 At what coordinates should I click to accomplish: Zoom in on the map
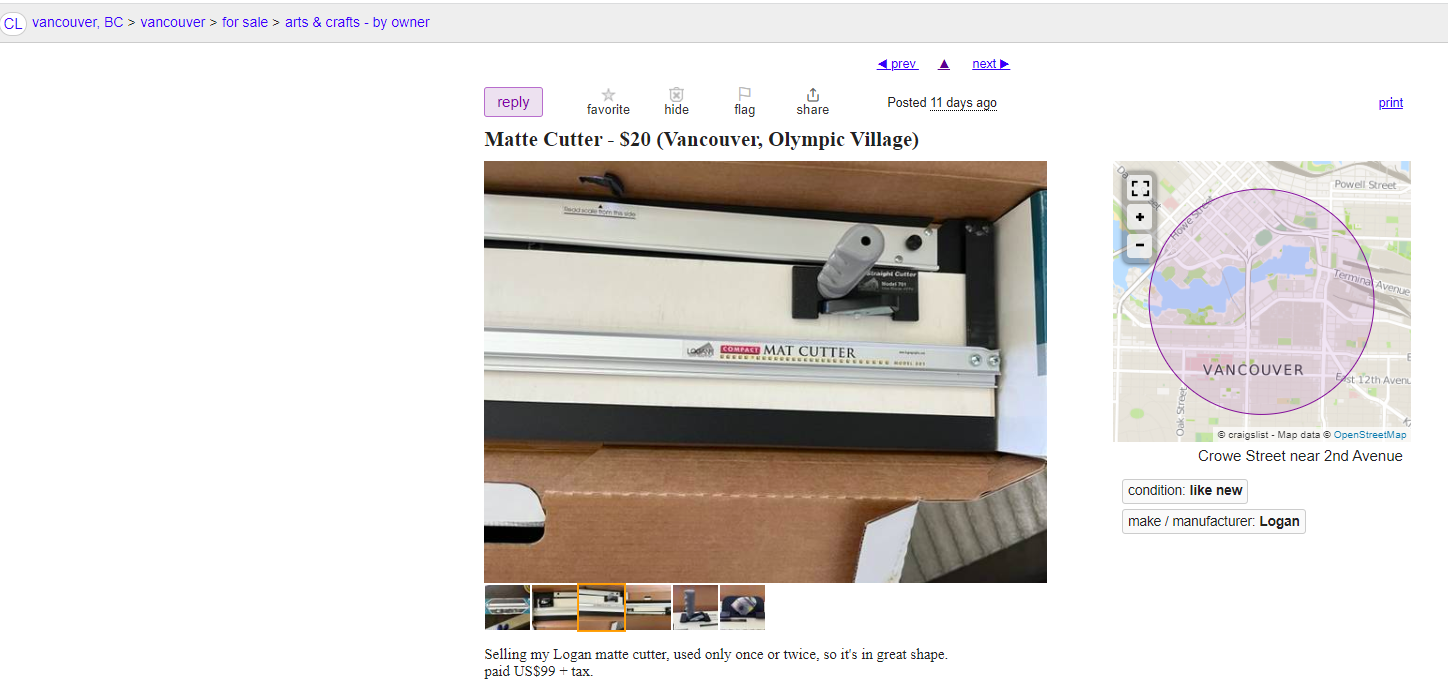1140,217
